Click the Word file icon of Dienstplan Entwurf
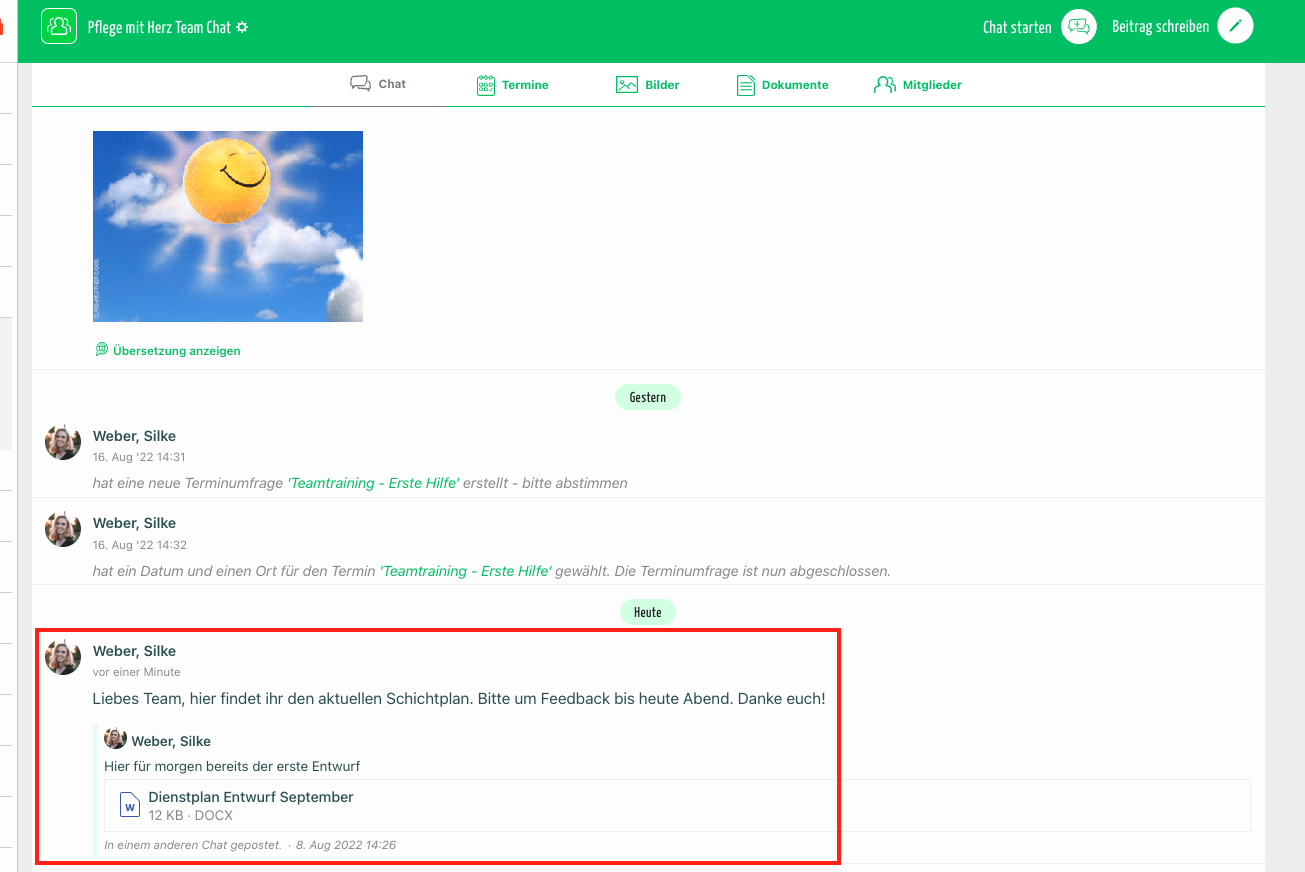This screenshot has width=1305, height=872. [x=129, y=805]
